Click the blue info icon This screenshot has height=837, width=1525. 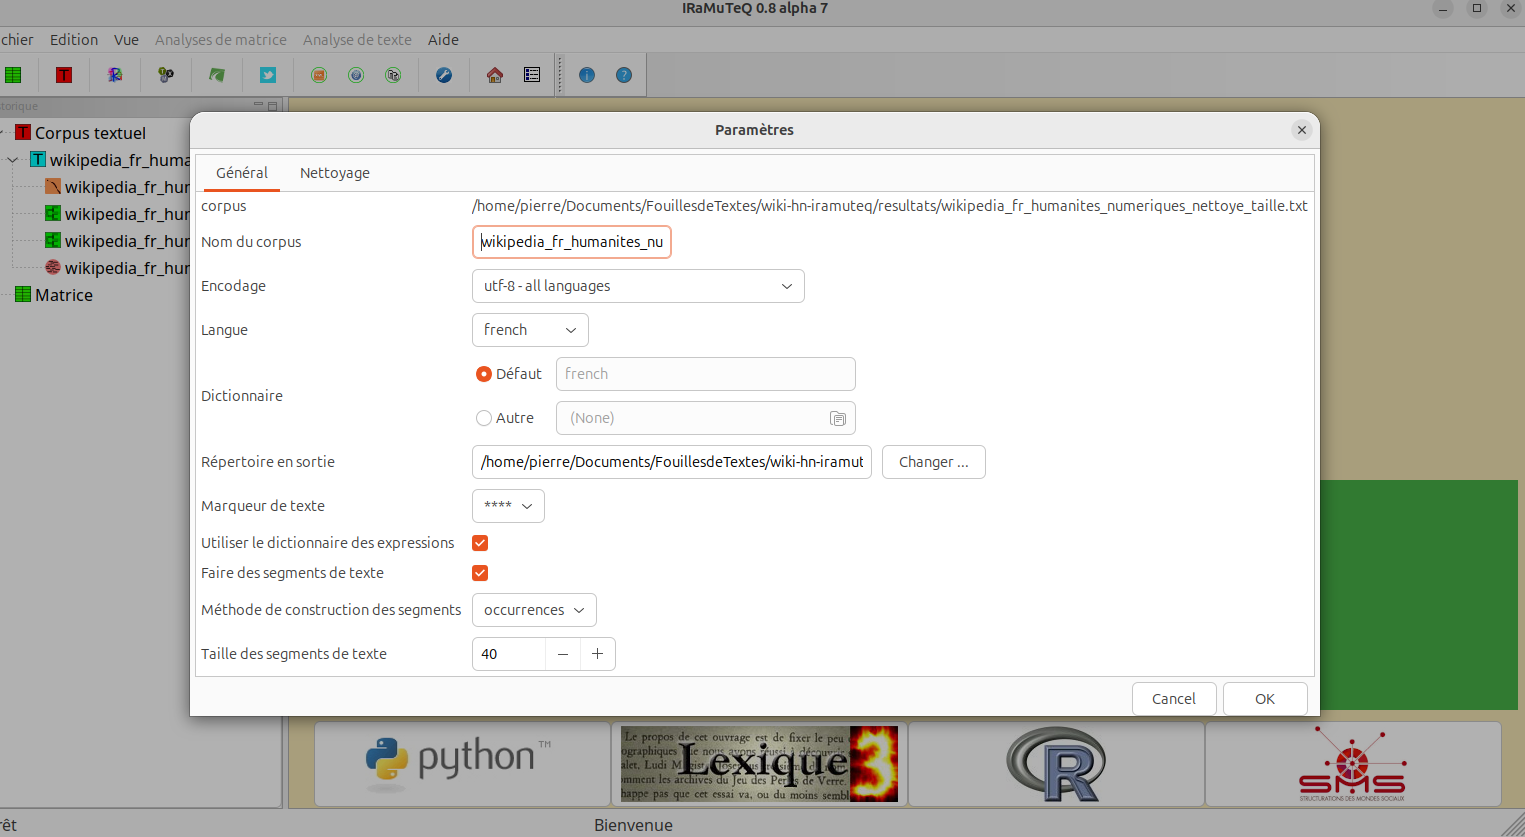587,75
